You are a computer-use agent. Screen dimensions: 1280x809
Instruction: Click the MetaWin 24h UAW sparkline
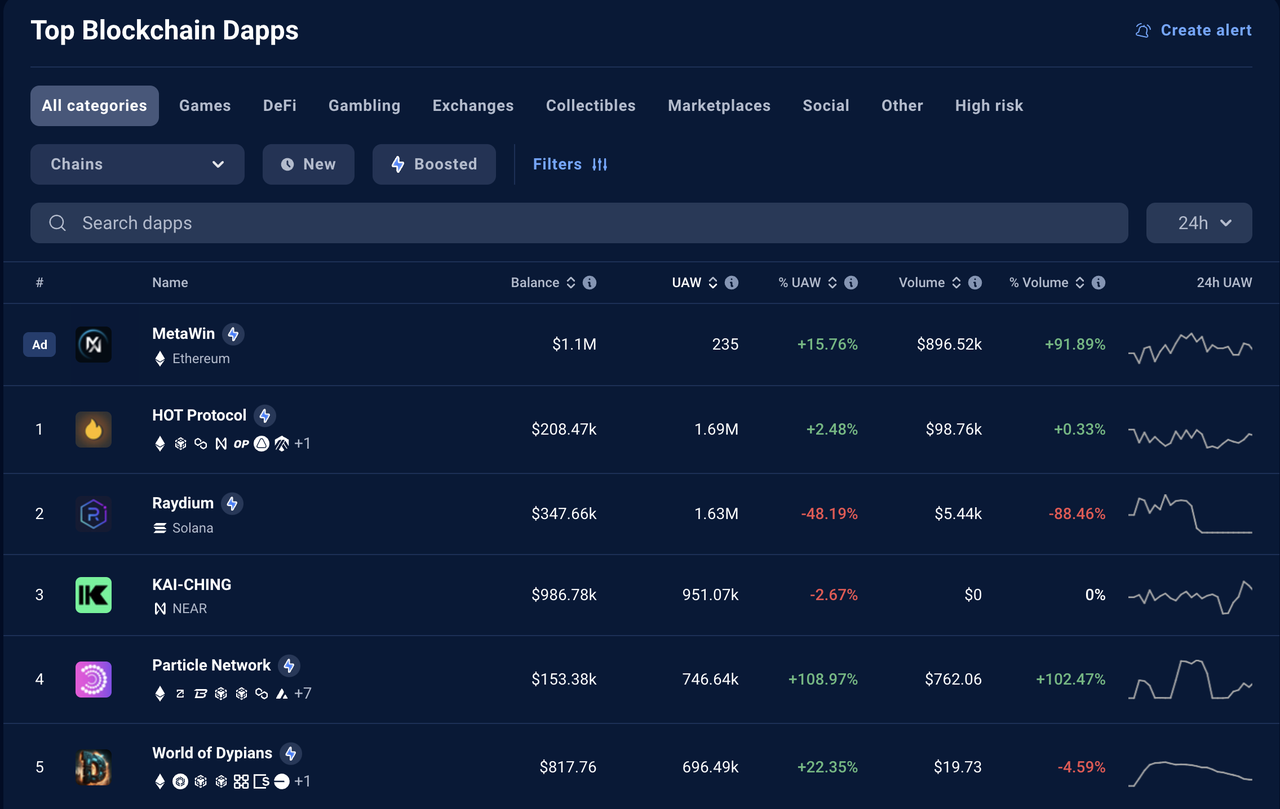(1190, 347)
